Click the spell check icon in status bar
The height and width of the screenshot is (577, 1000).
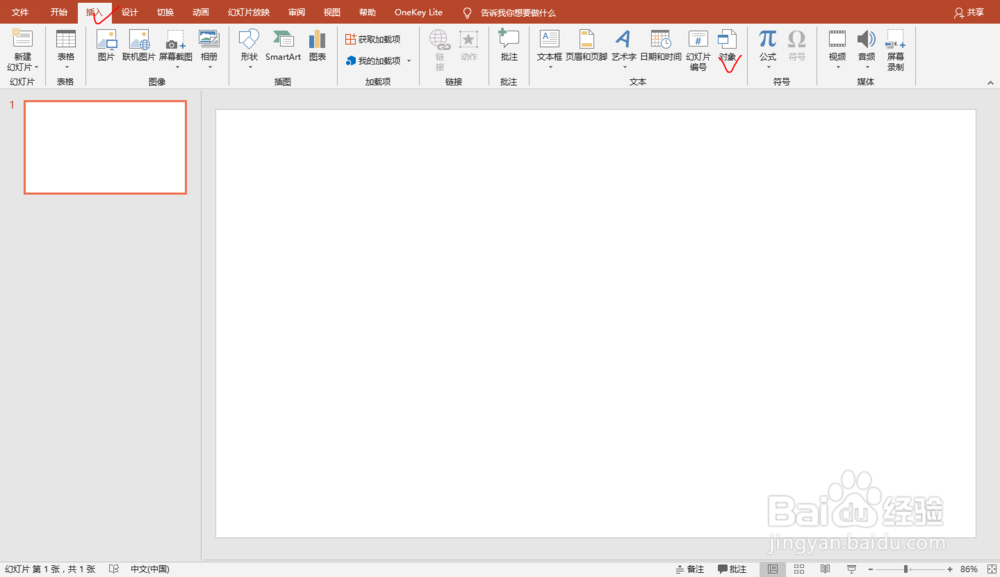point(114,569)
